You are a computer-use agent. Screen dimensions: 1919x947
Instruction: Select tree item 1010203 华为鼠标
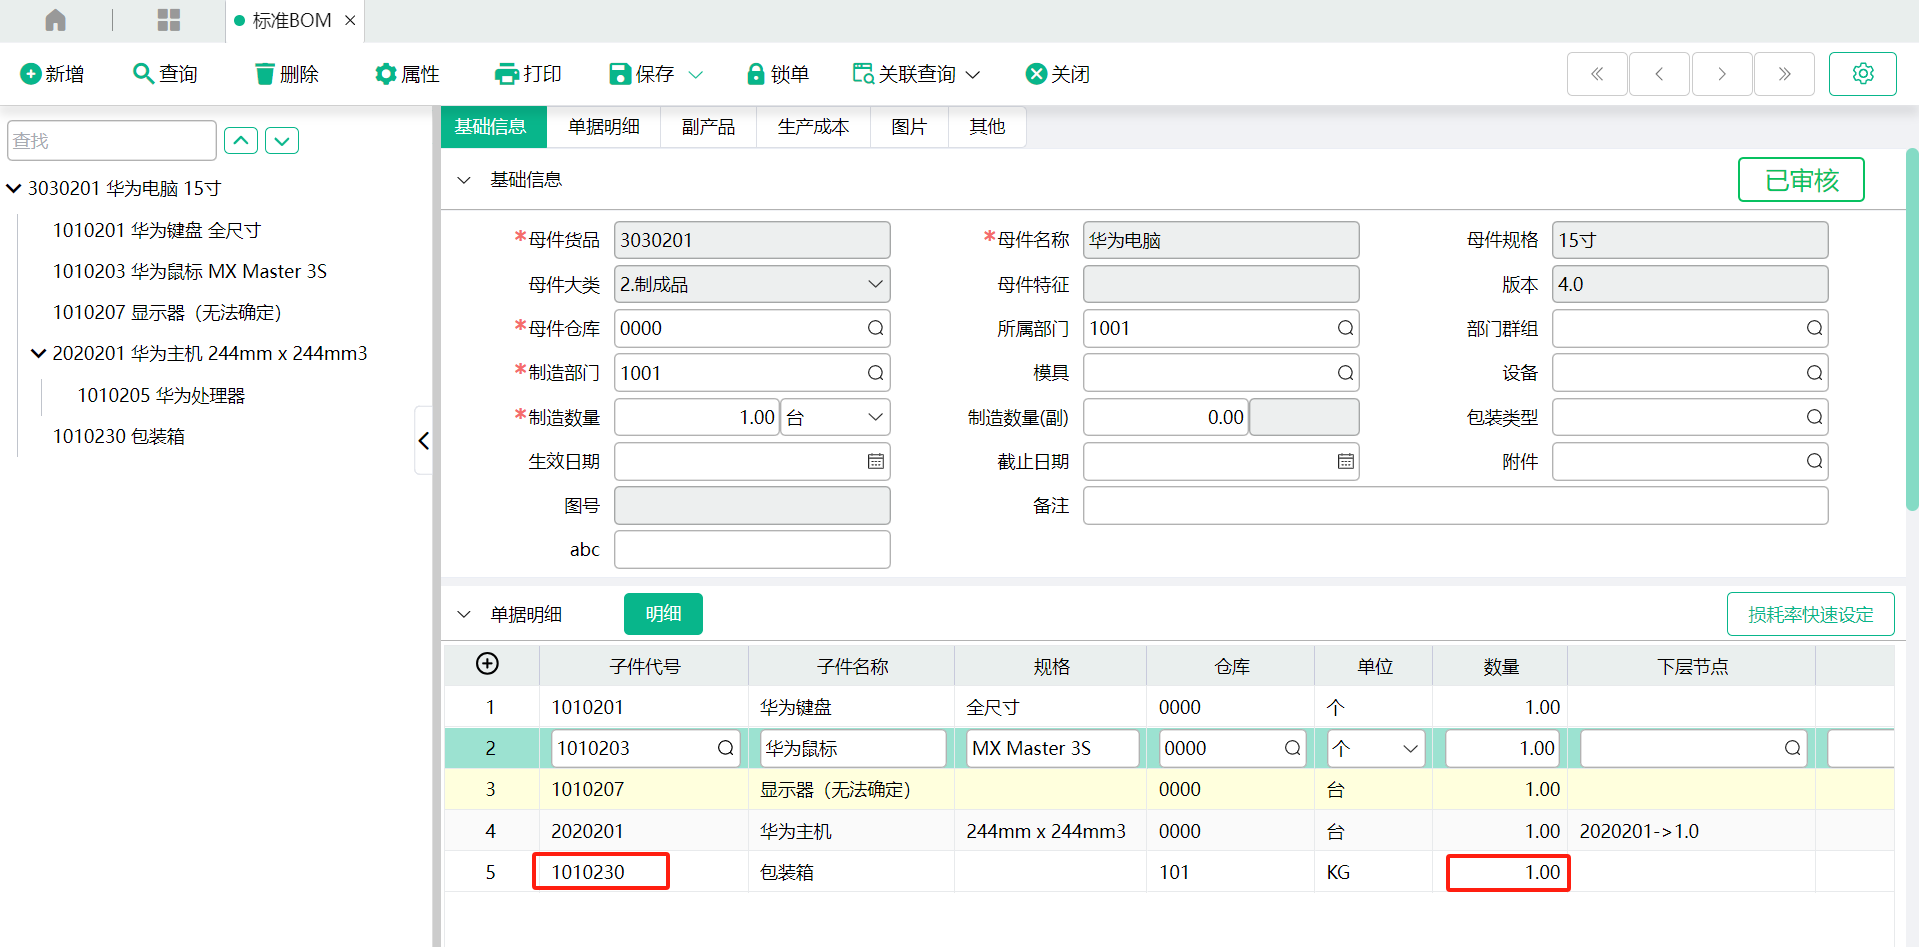pyautogui.click(x=190, y=271)
